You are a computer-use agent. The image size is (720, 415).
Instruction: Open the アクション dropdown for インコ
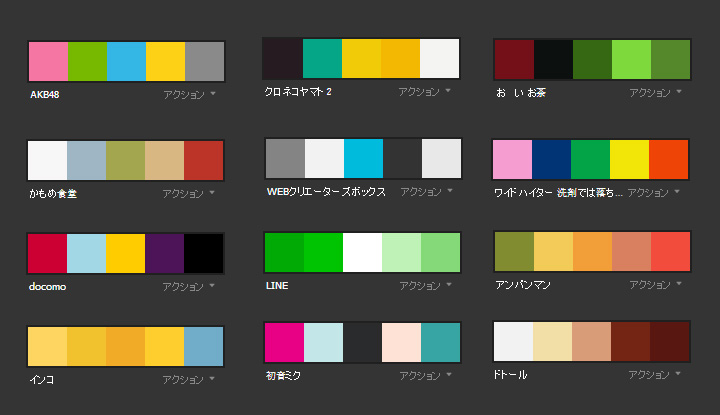tap(188, 380)
